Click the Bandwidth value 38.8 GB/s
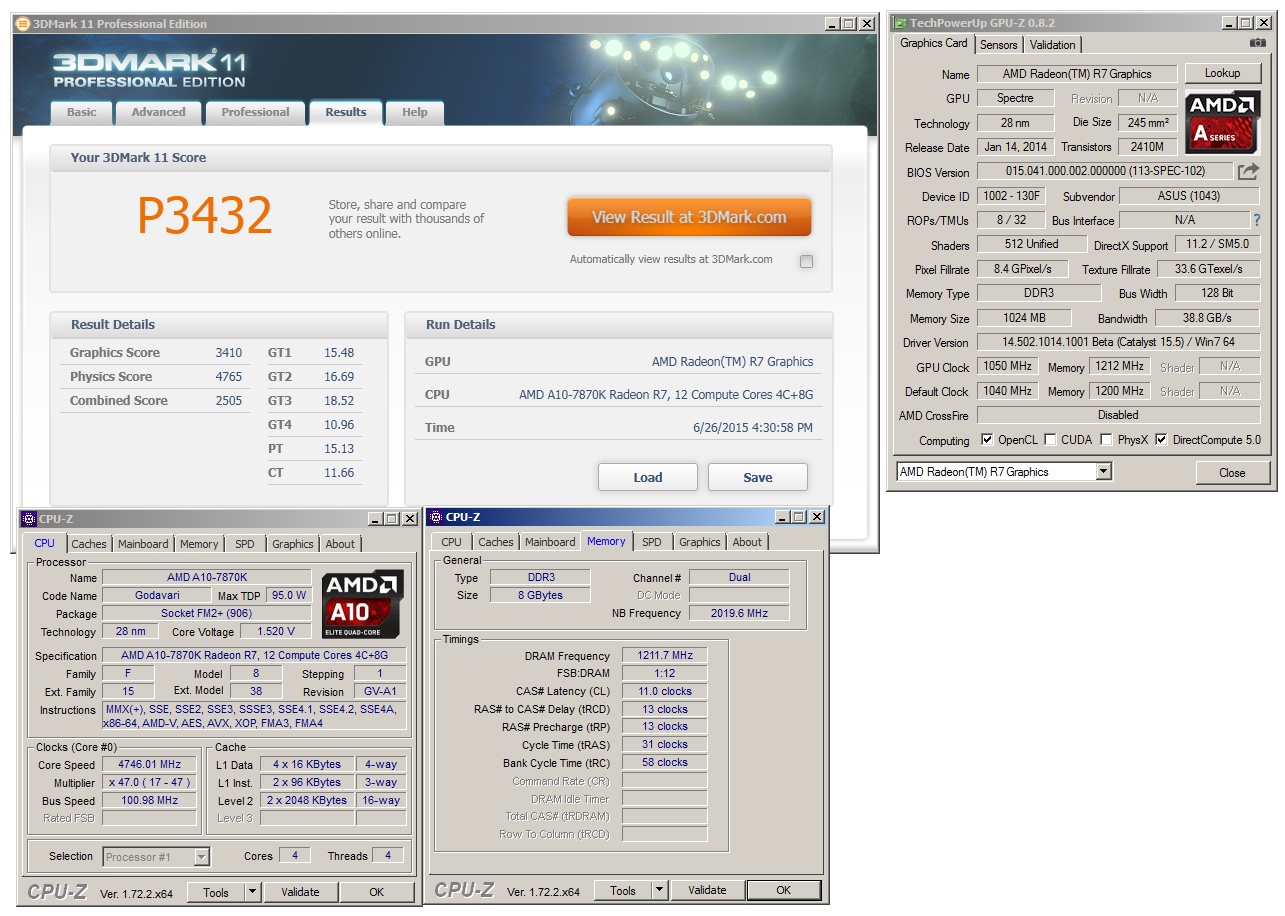Viewport: 1285px width, 916px height. point(1207,318)
